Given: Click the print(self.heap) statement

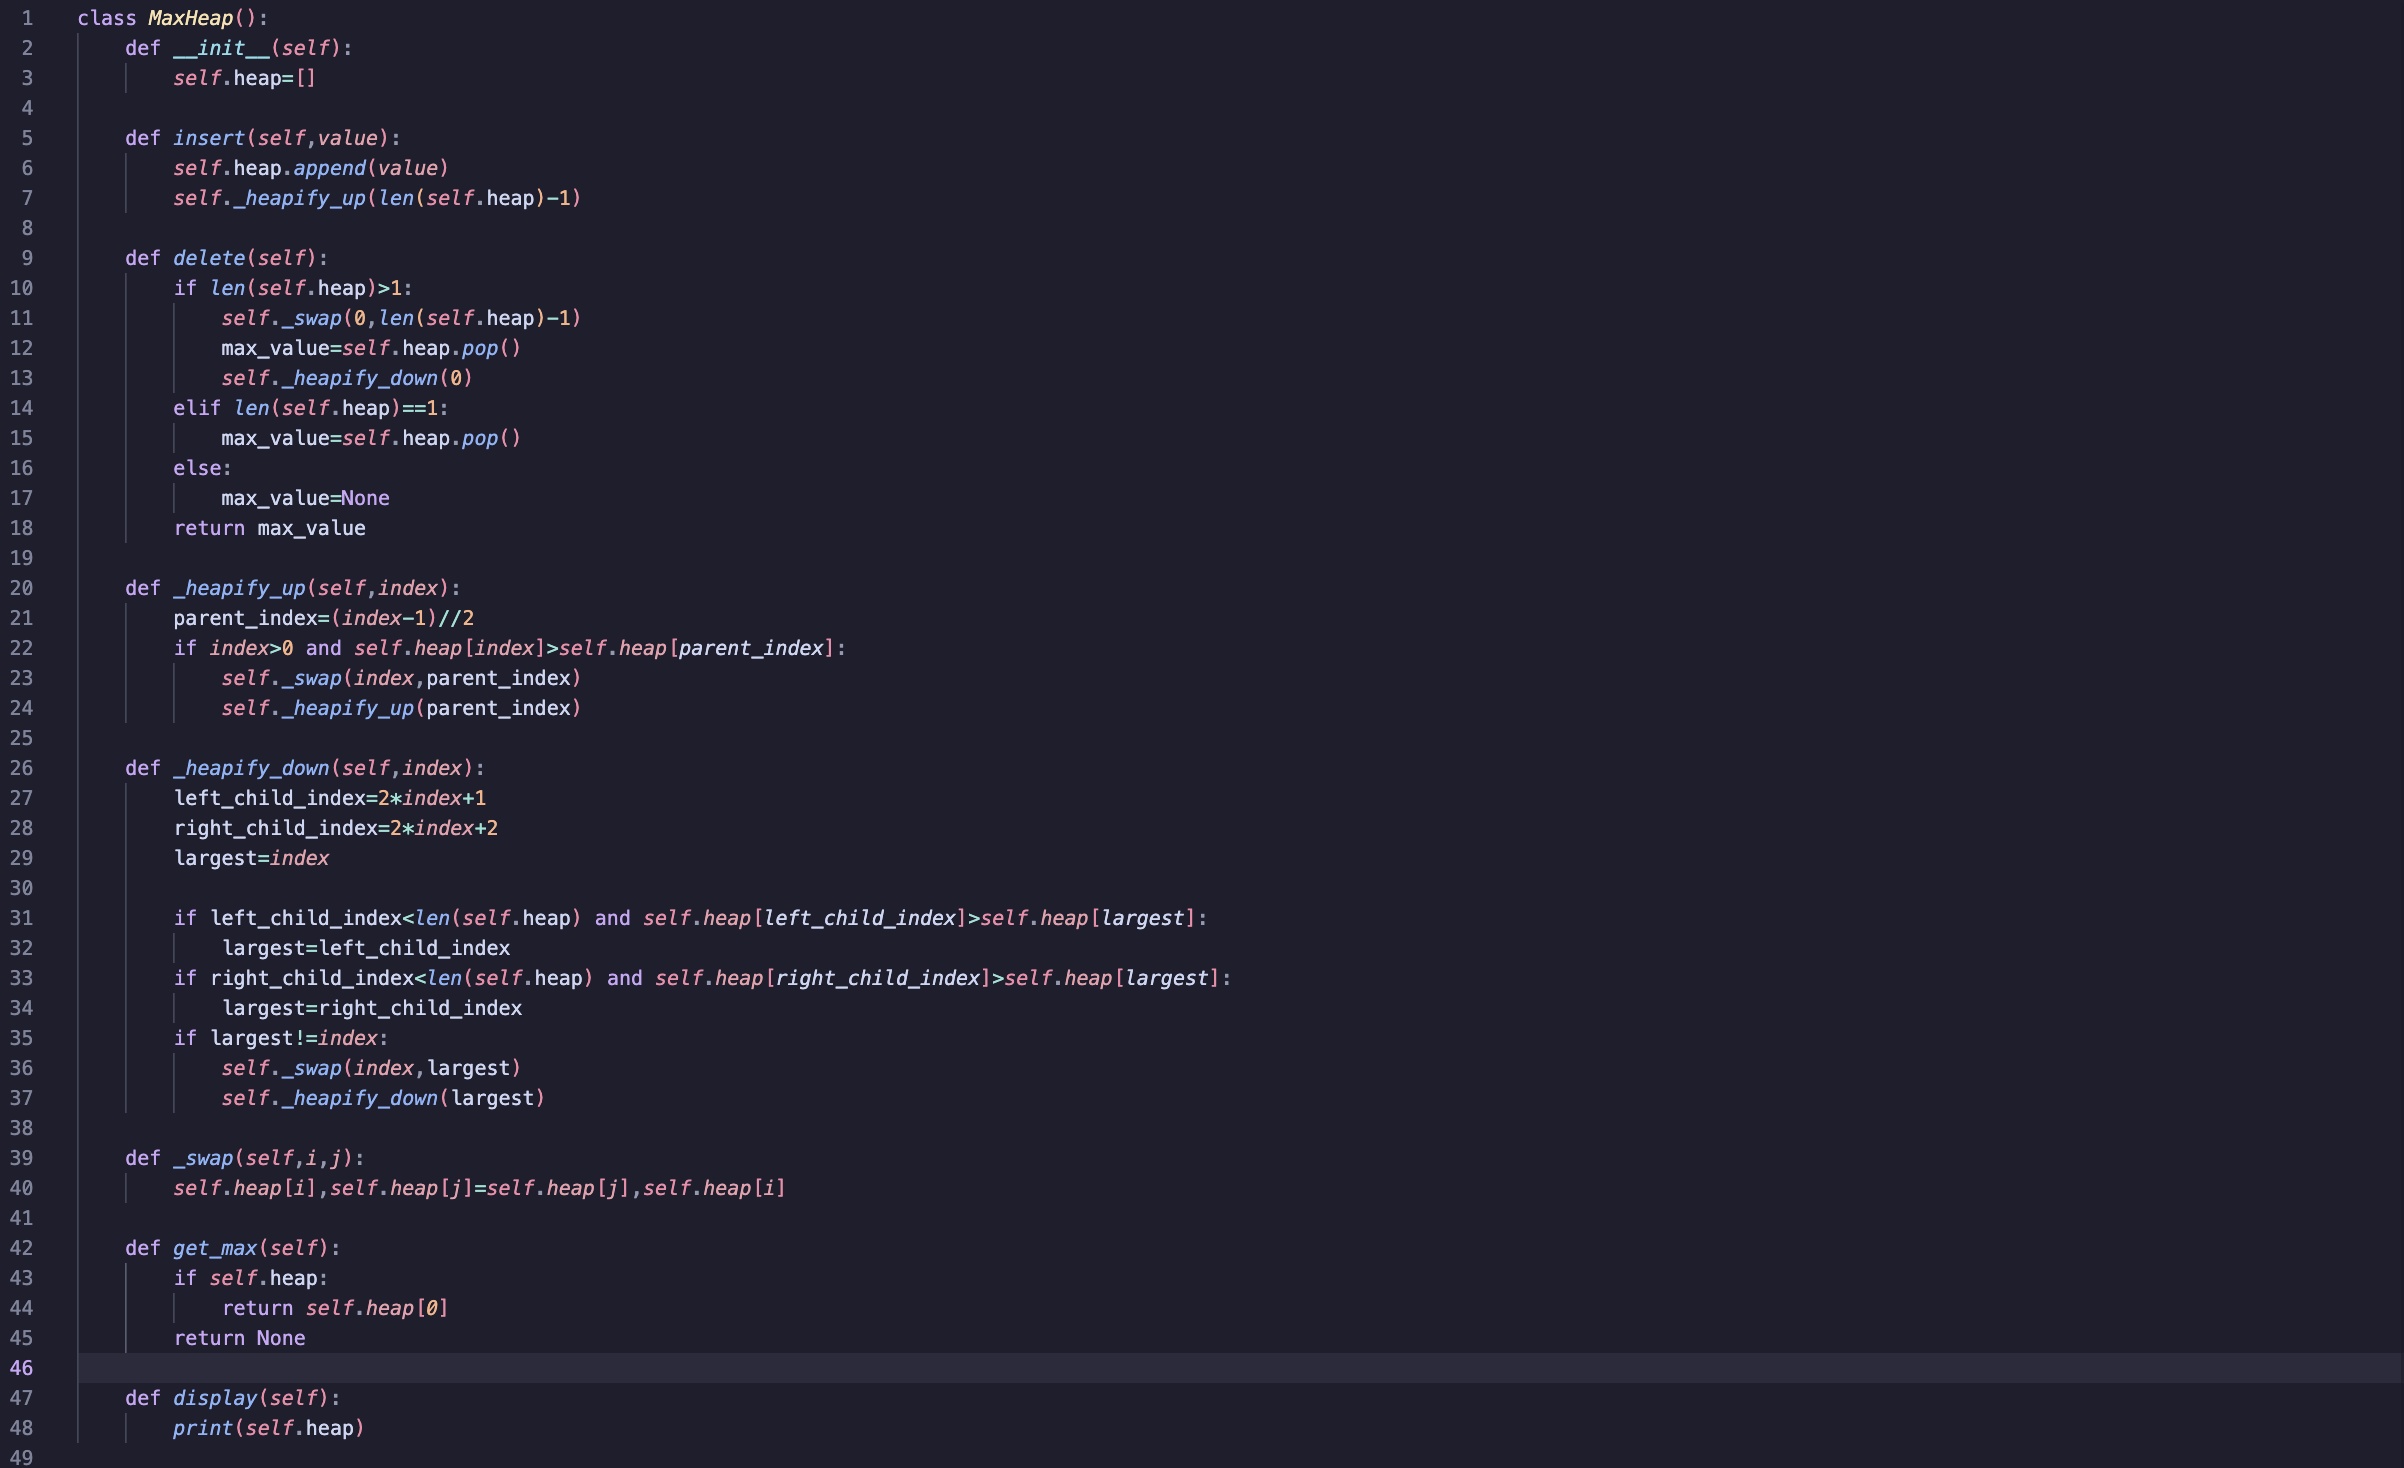Looking at the screenshot, I should coord(268,1428).
